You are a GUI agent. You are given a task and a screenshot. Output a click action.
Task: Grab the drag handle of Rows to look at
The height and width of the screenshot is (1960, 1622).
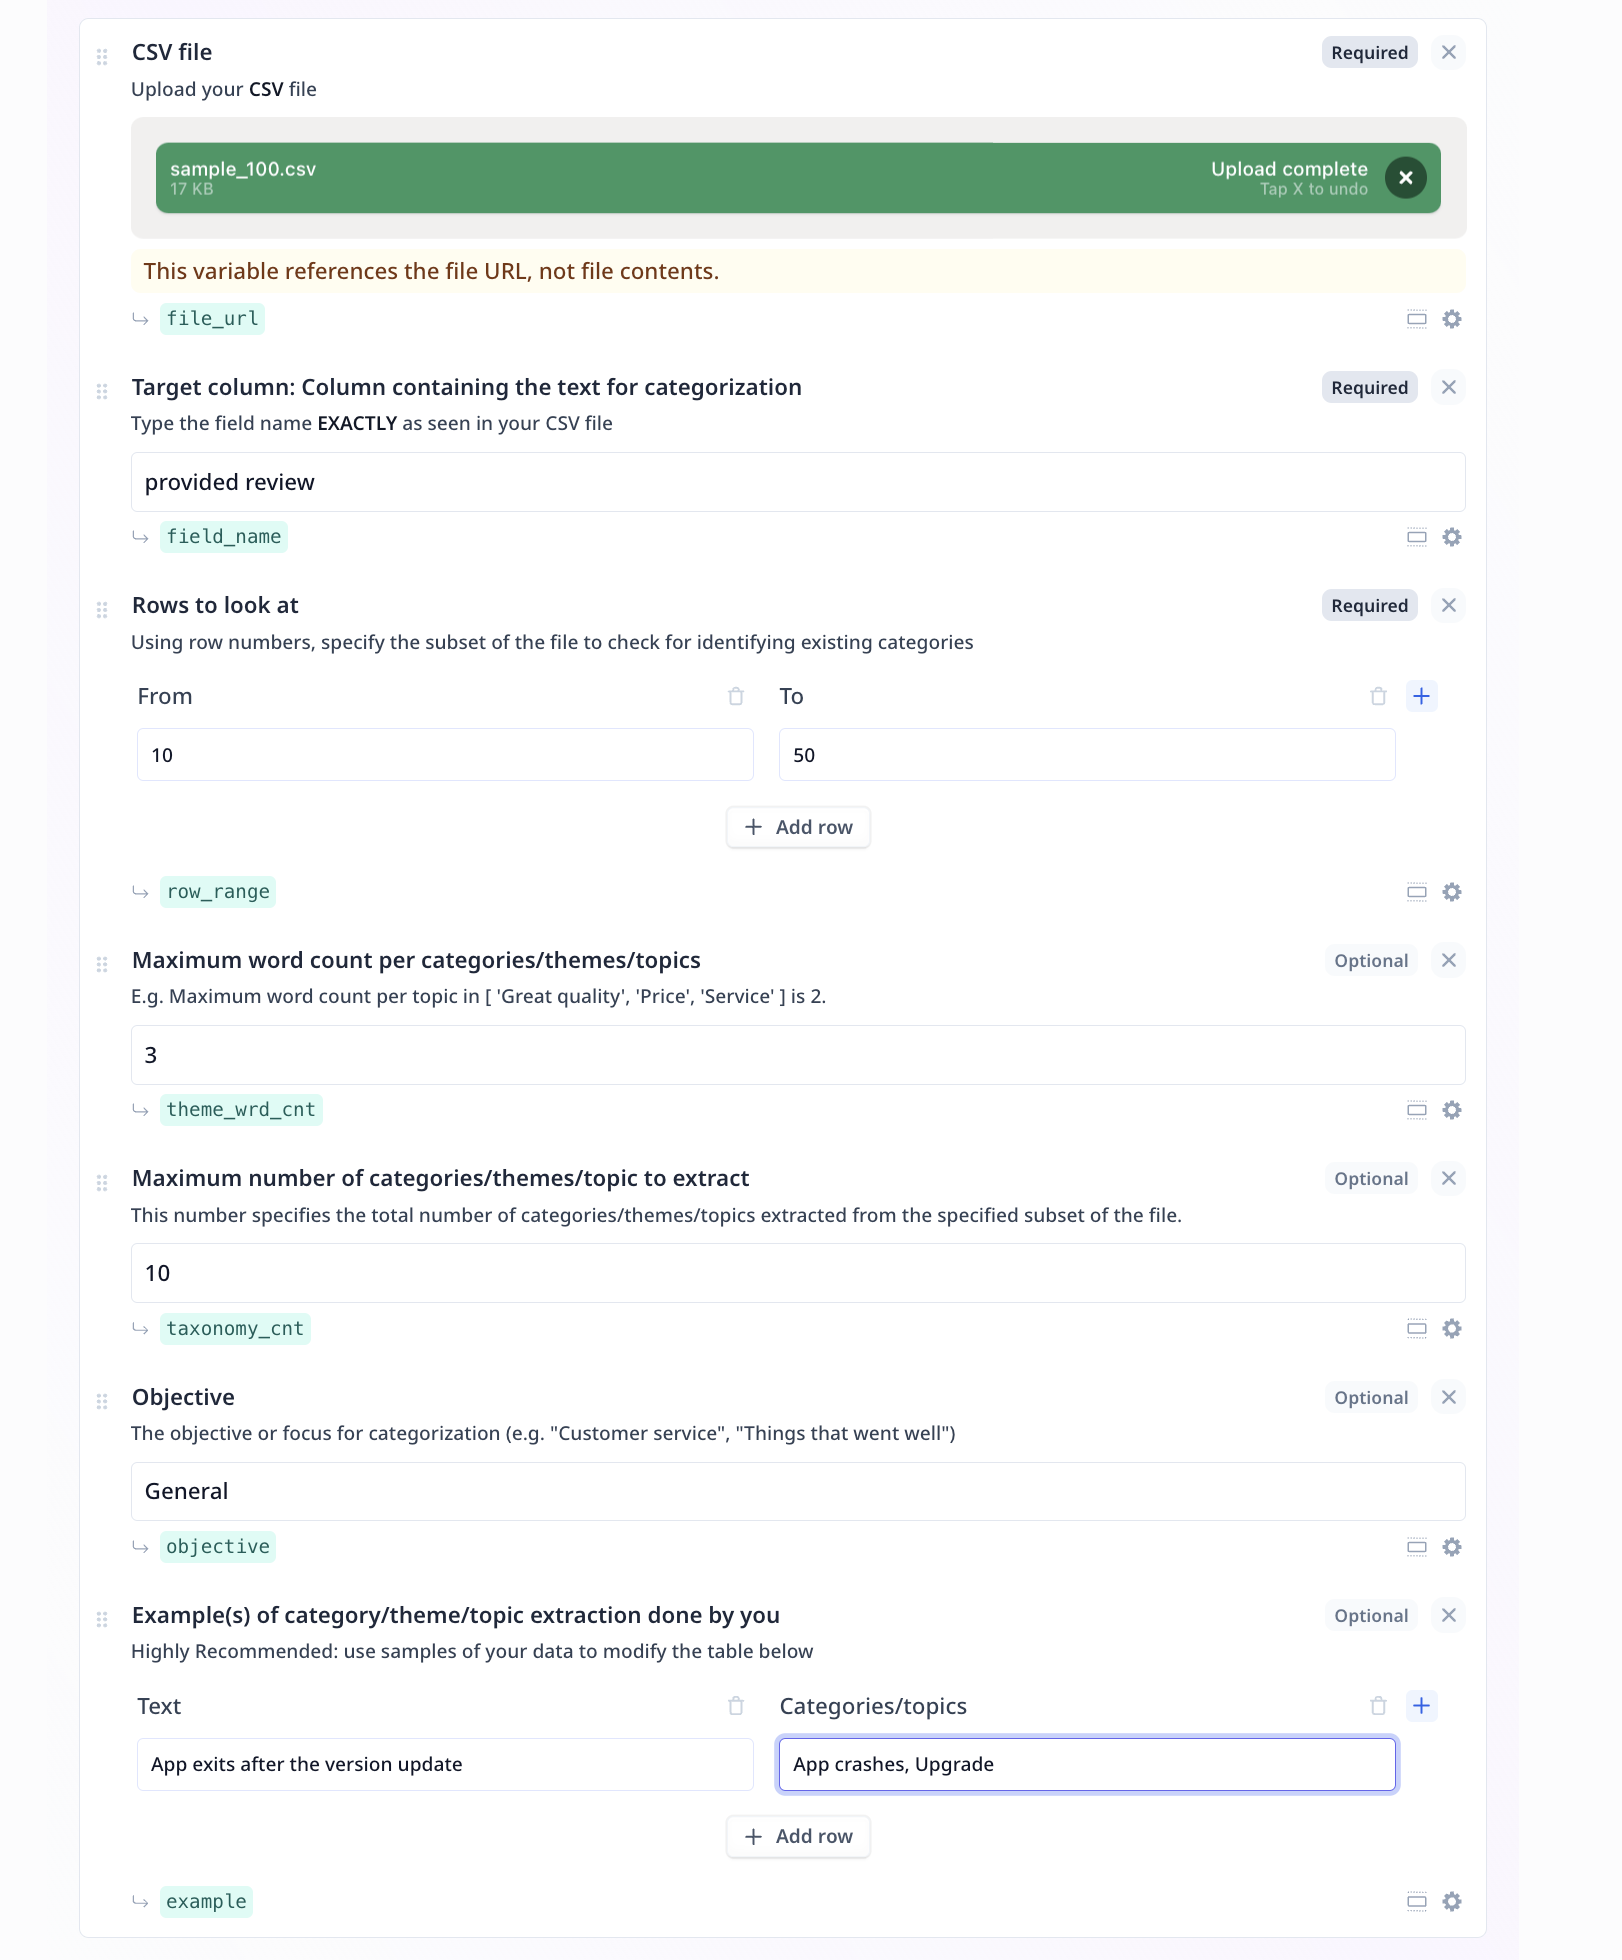pyautogui.click(x=102, y=609)
